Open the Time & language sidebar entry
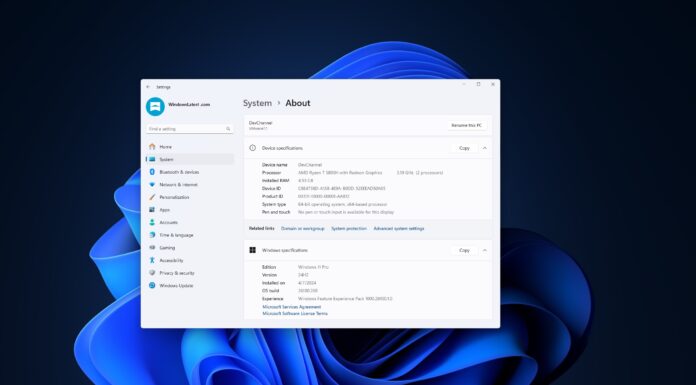696x385 pixels. (190, 235)
